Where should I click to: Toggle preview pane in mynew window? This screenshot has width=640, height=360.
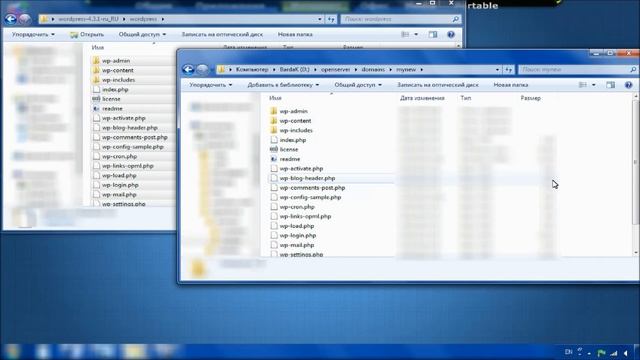[610, 85]
